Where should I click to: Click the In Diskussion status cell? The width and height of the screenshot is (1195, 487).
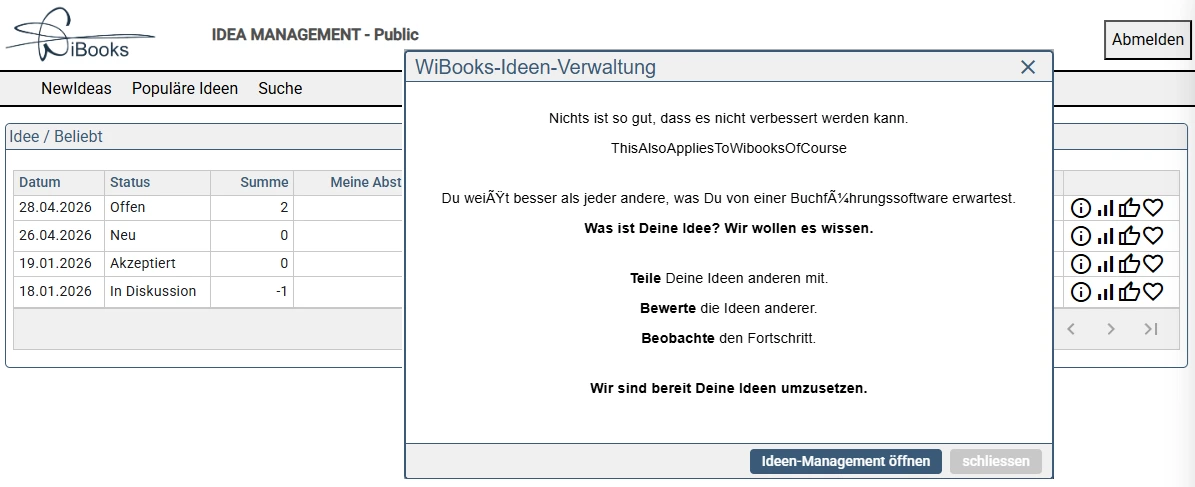pos(157,291)
